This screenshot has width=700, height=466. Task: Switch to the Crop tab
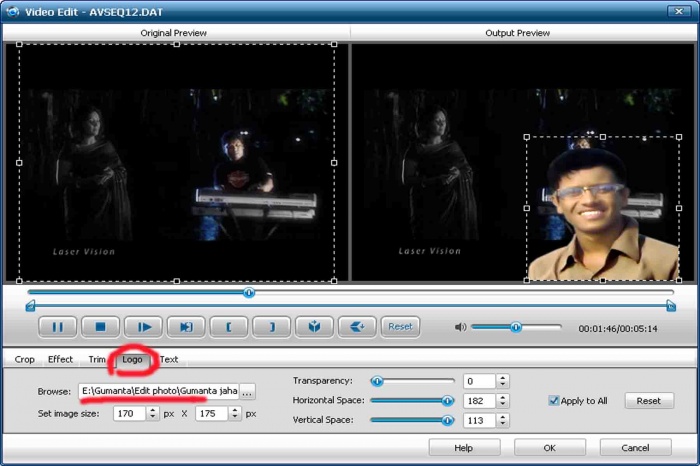[x=24, y=359]
